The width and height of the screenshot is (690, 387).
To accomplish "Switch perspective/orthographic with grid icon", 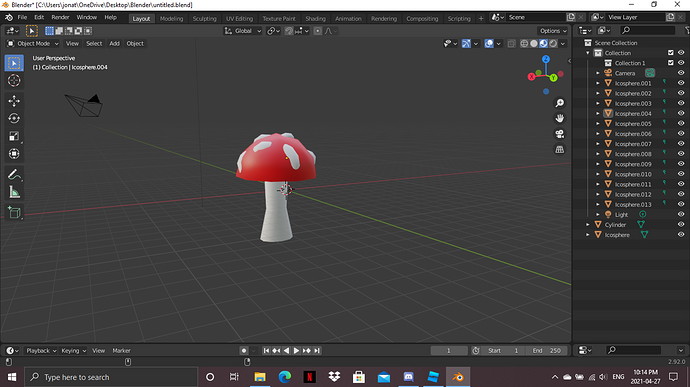I will (559, 149).
